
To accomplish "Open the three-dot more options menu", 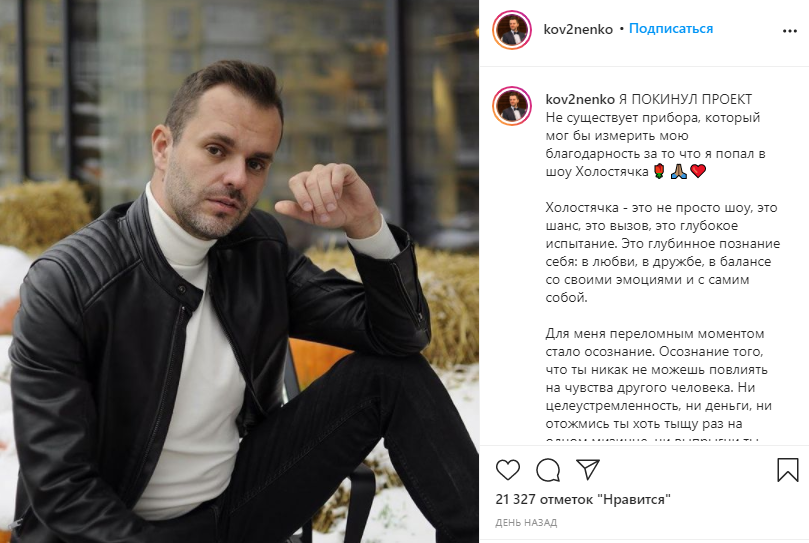I will click(x=789, y=31).
